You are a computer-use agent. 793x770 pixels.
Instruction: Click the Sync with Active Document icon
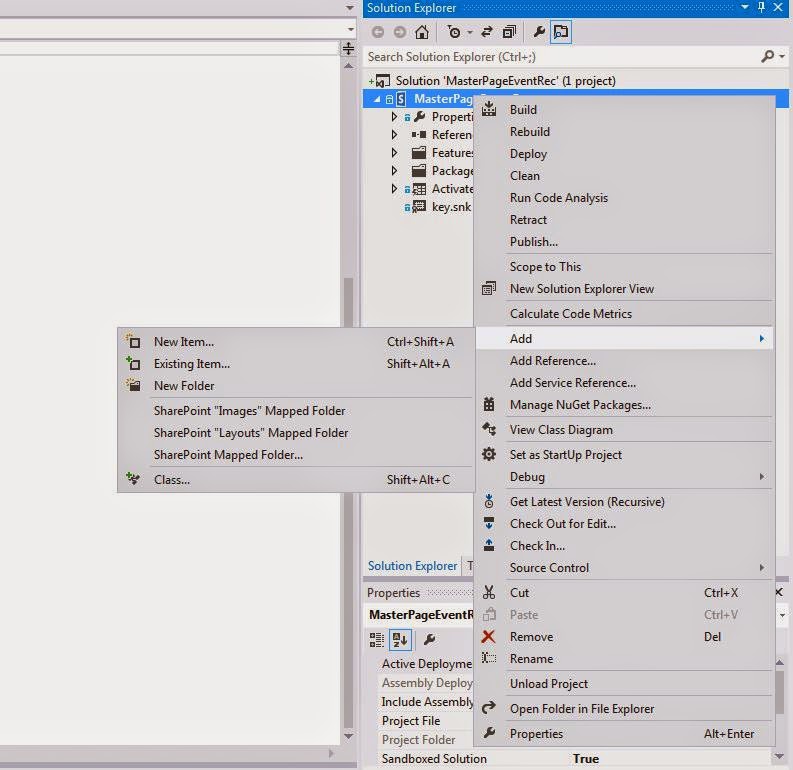click(x=487, y=32)
